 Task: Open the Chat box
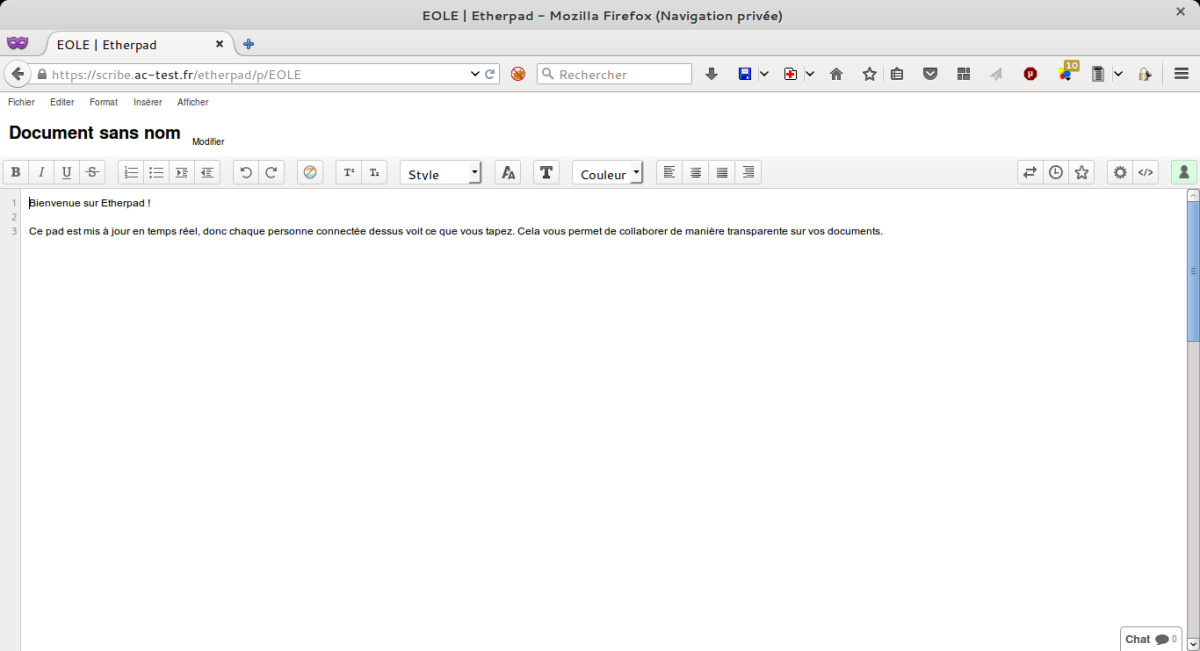(x=1151, y=639)
